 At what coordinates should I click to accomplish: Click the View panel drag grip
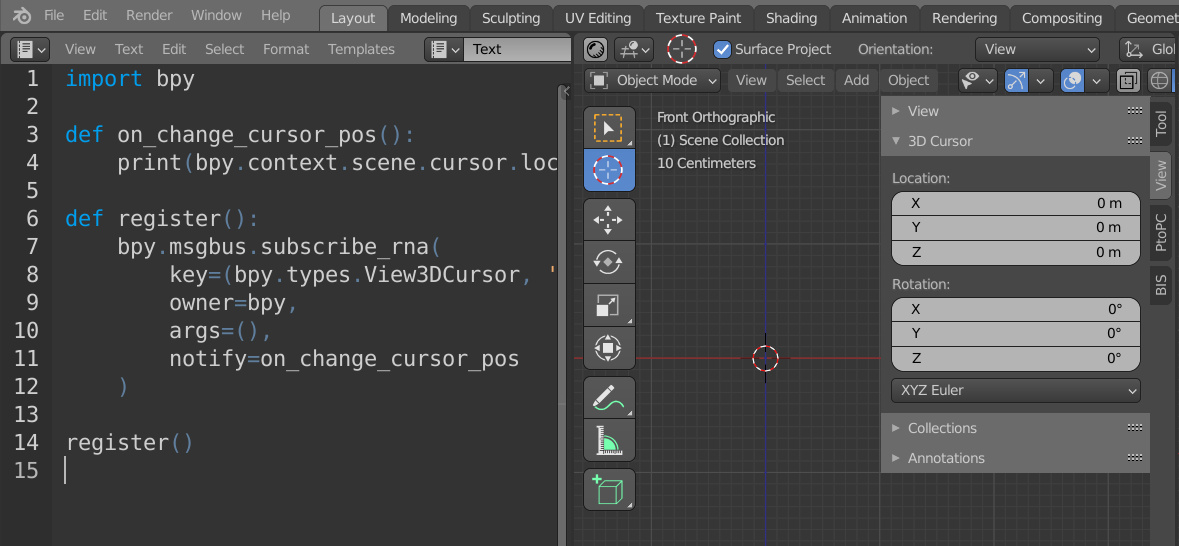(x=1135, y=111)
